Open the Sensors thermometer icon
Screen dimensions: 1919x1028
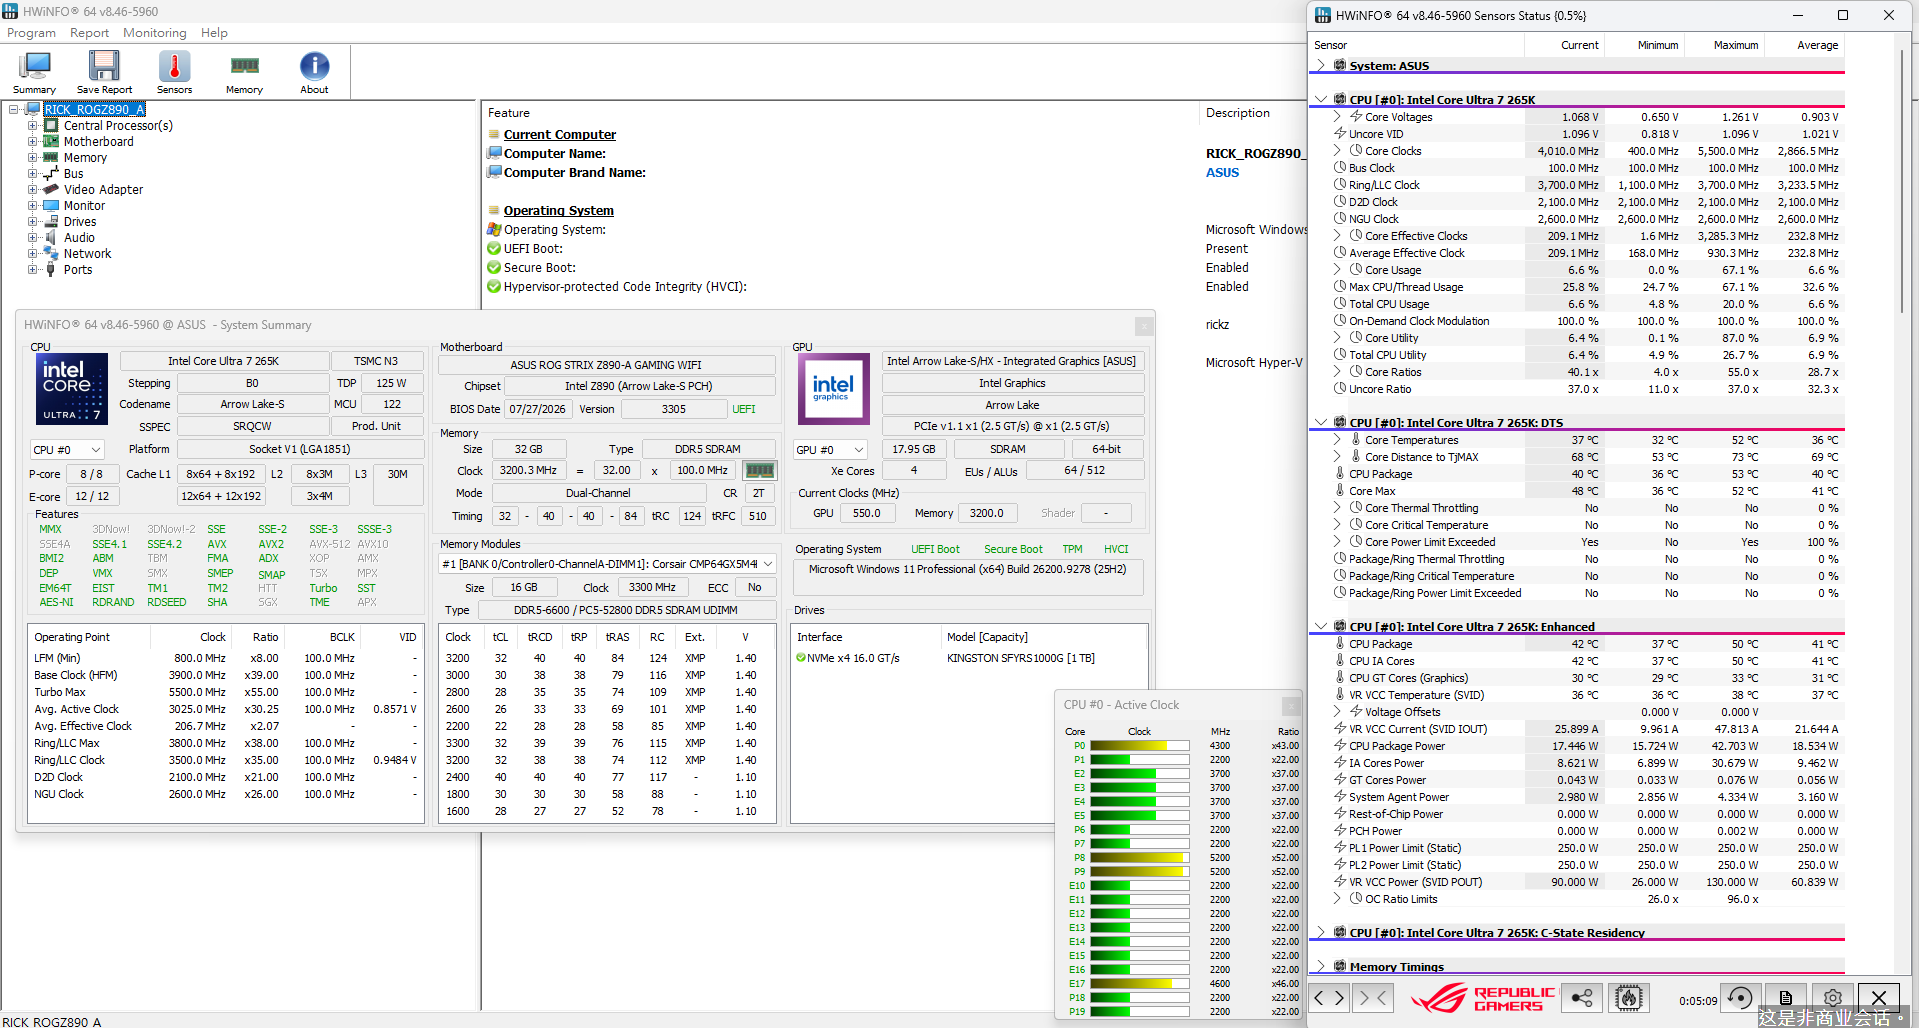(174, 72)
